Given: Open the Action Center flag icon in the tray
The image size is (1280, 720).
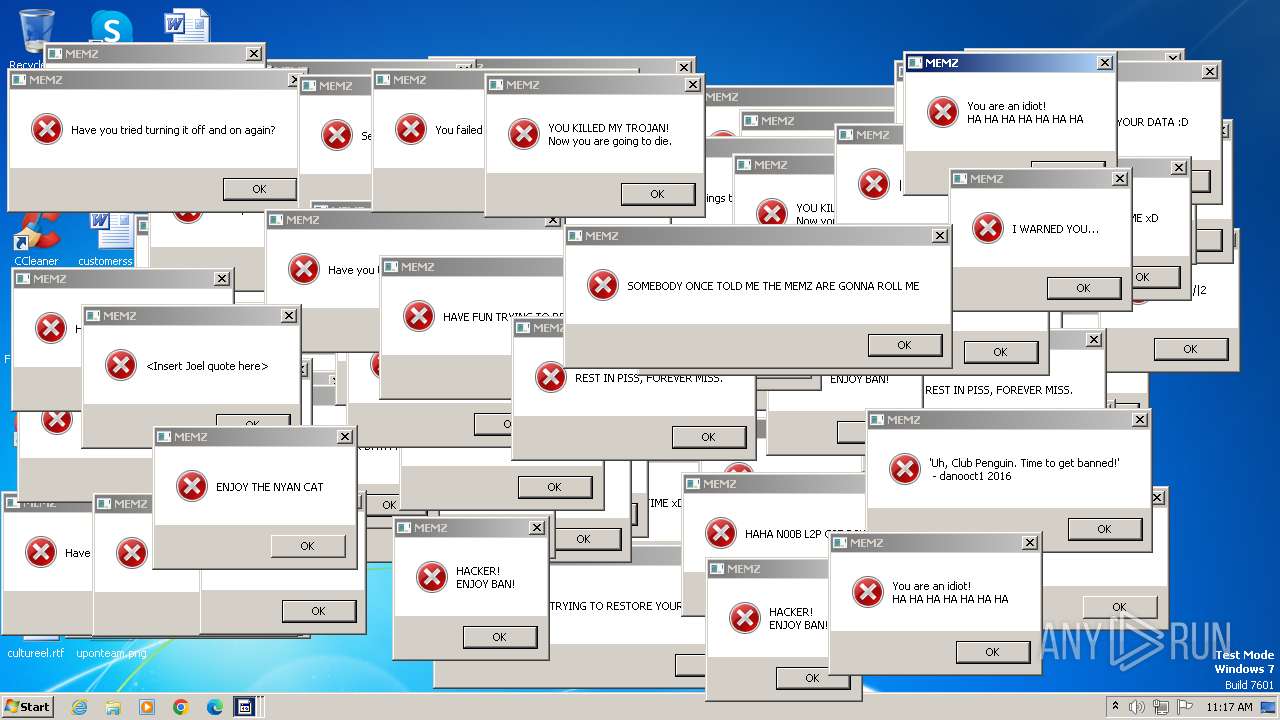Looking at the screenshot, I should tap(1184, 707).
